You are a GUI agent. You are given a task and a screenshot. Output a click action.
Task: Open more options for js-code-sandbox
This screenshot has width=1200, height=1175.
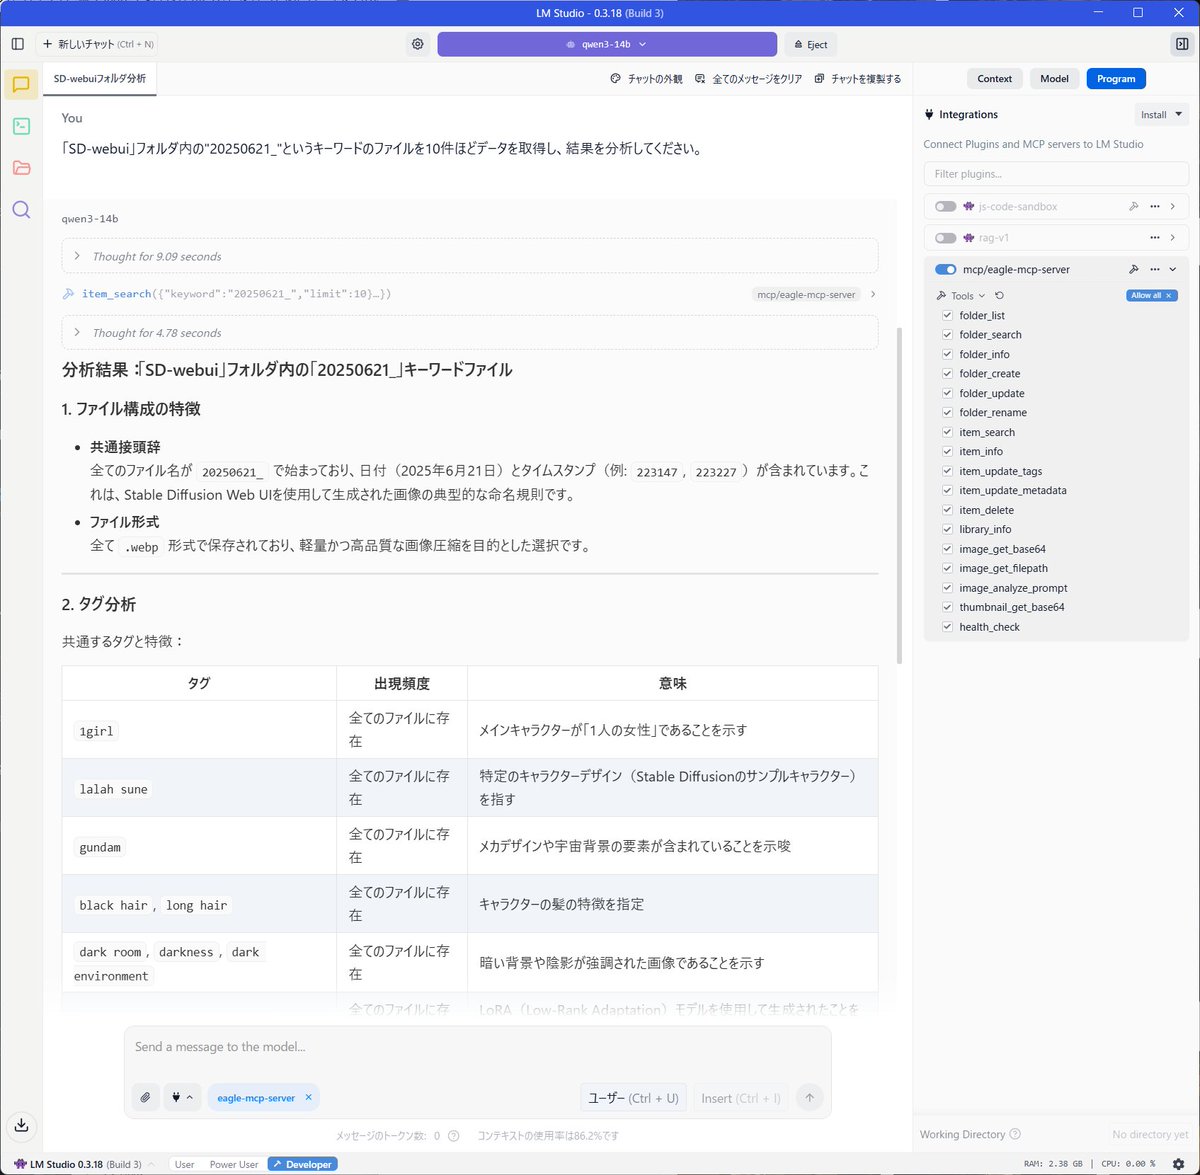[x=1154, y=206]
